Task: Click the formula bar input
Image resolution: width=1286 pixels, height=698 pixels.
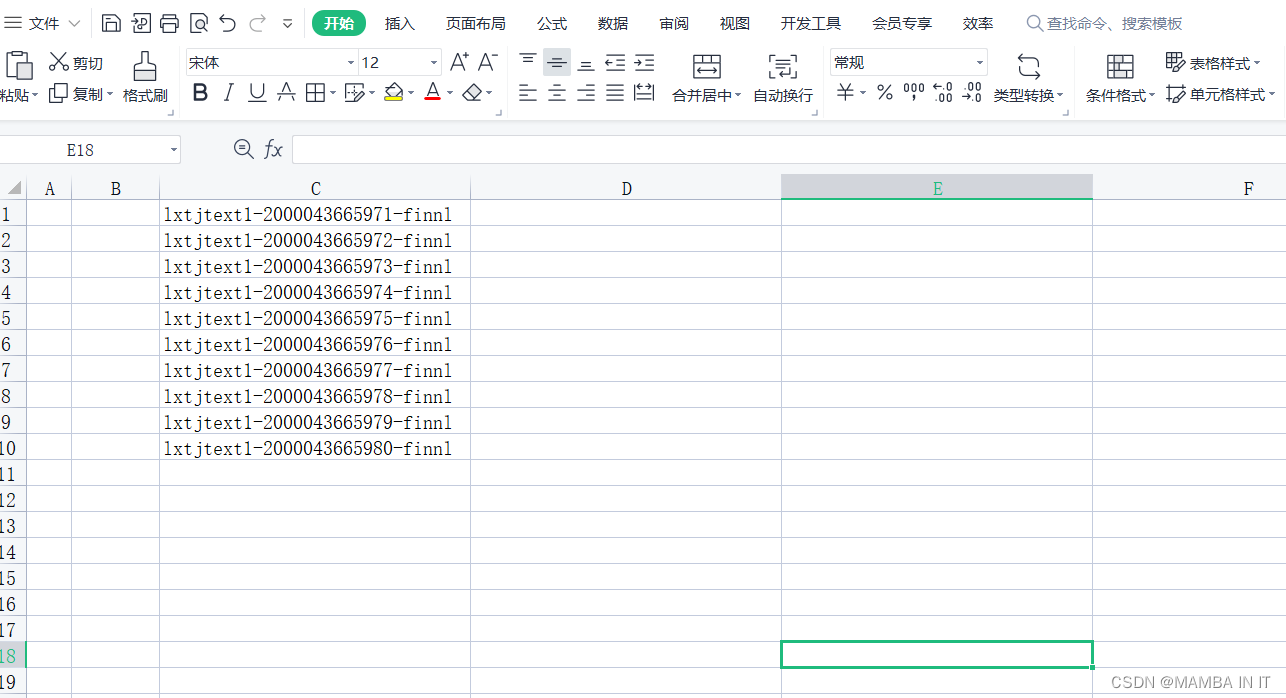Action: click(x=789, y=150)
